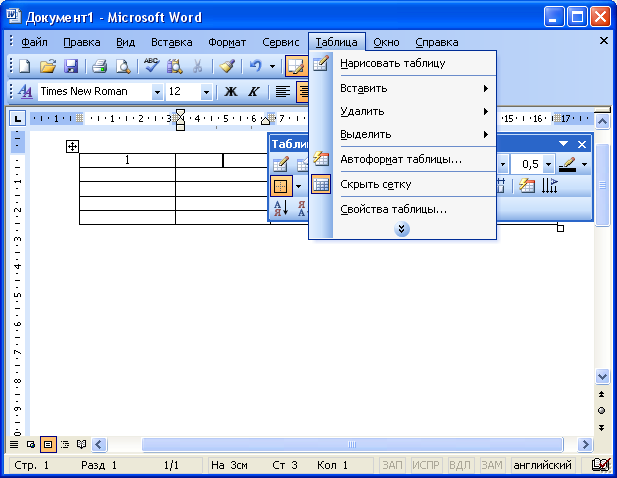
Task: Toggle ЗАМ overtype mode in status bar
Action: (492, 465)
